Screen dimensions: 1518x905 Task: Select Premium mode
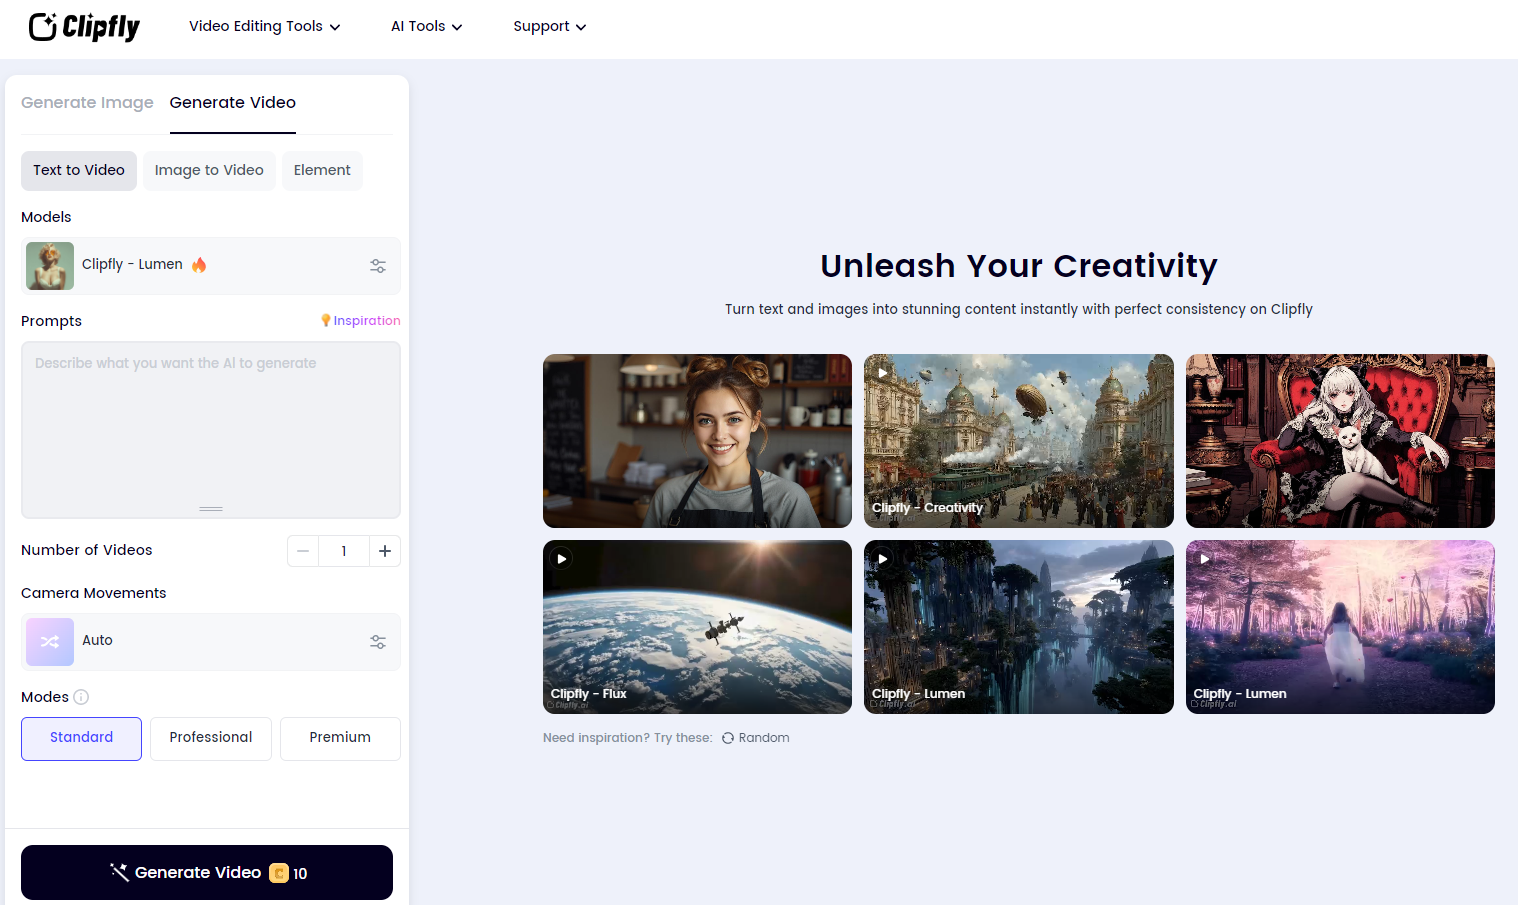click(x=340, y=738)
